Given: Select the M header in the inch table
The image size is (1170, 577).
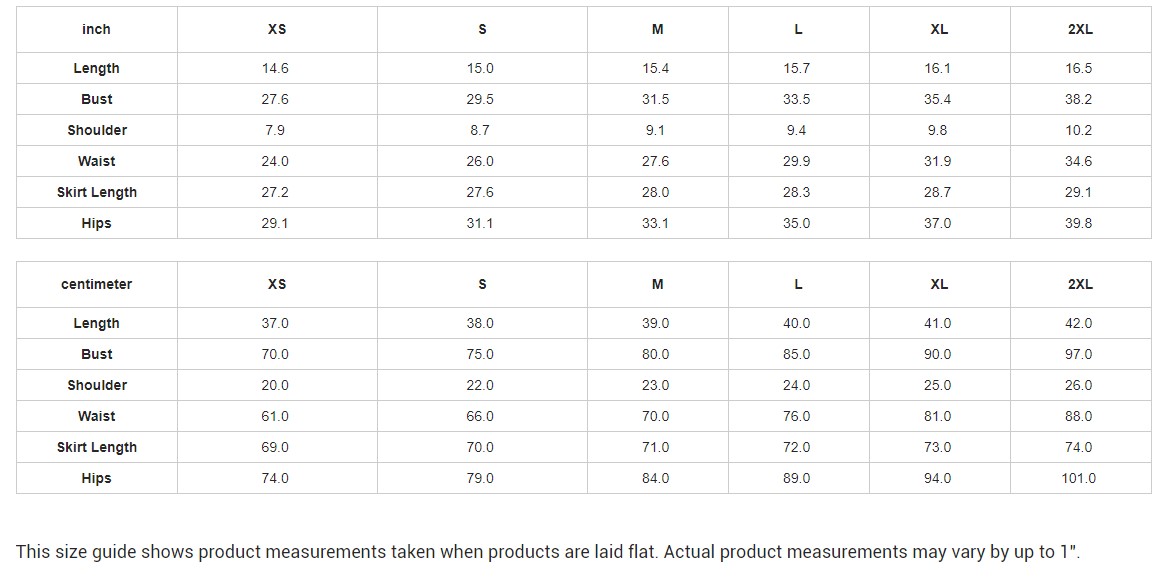Looking at the screenshot, I should coord(657,29).
